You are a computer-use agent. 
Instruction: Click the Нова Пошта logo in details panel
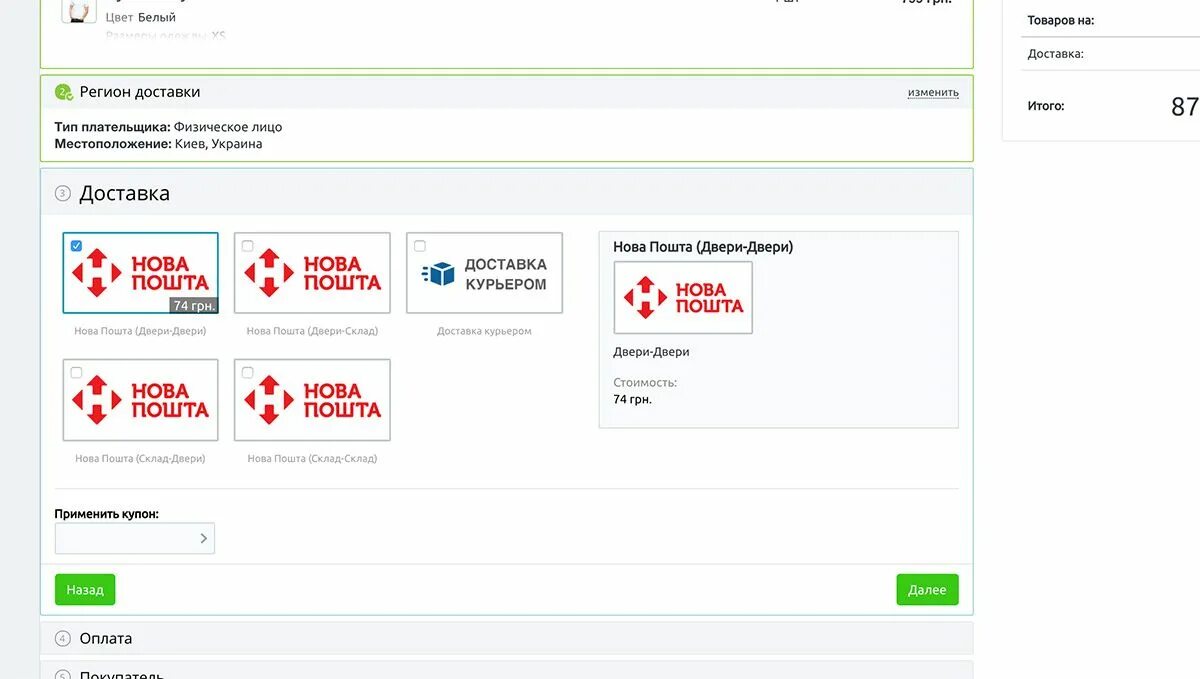point(683,298)
